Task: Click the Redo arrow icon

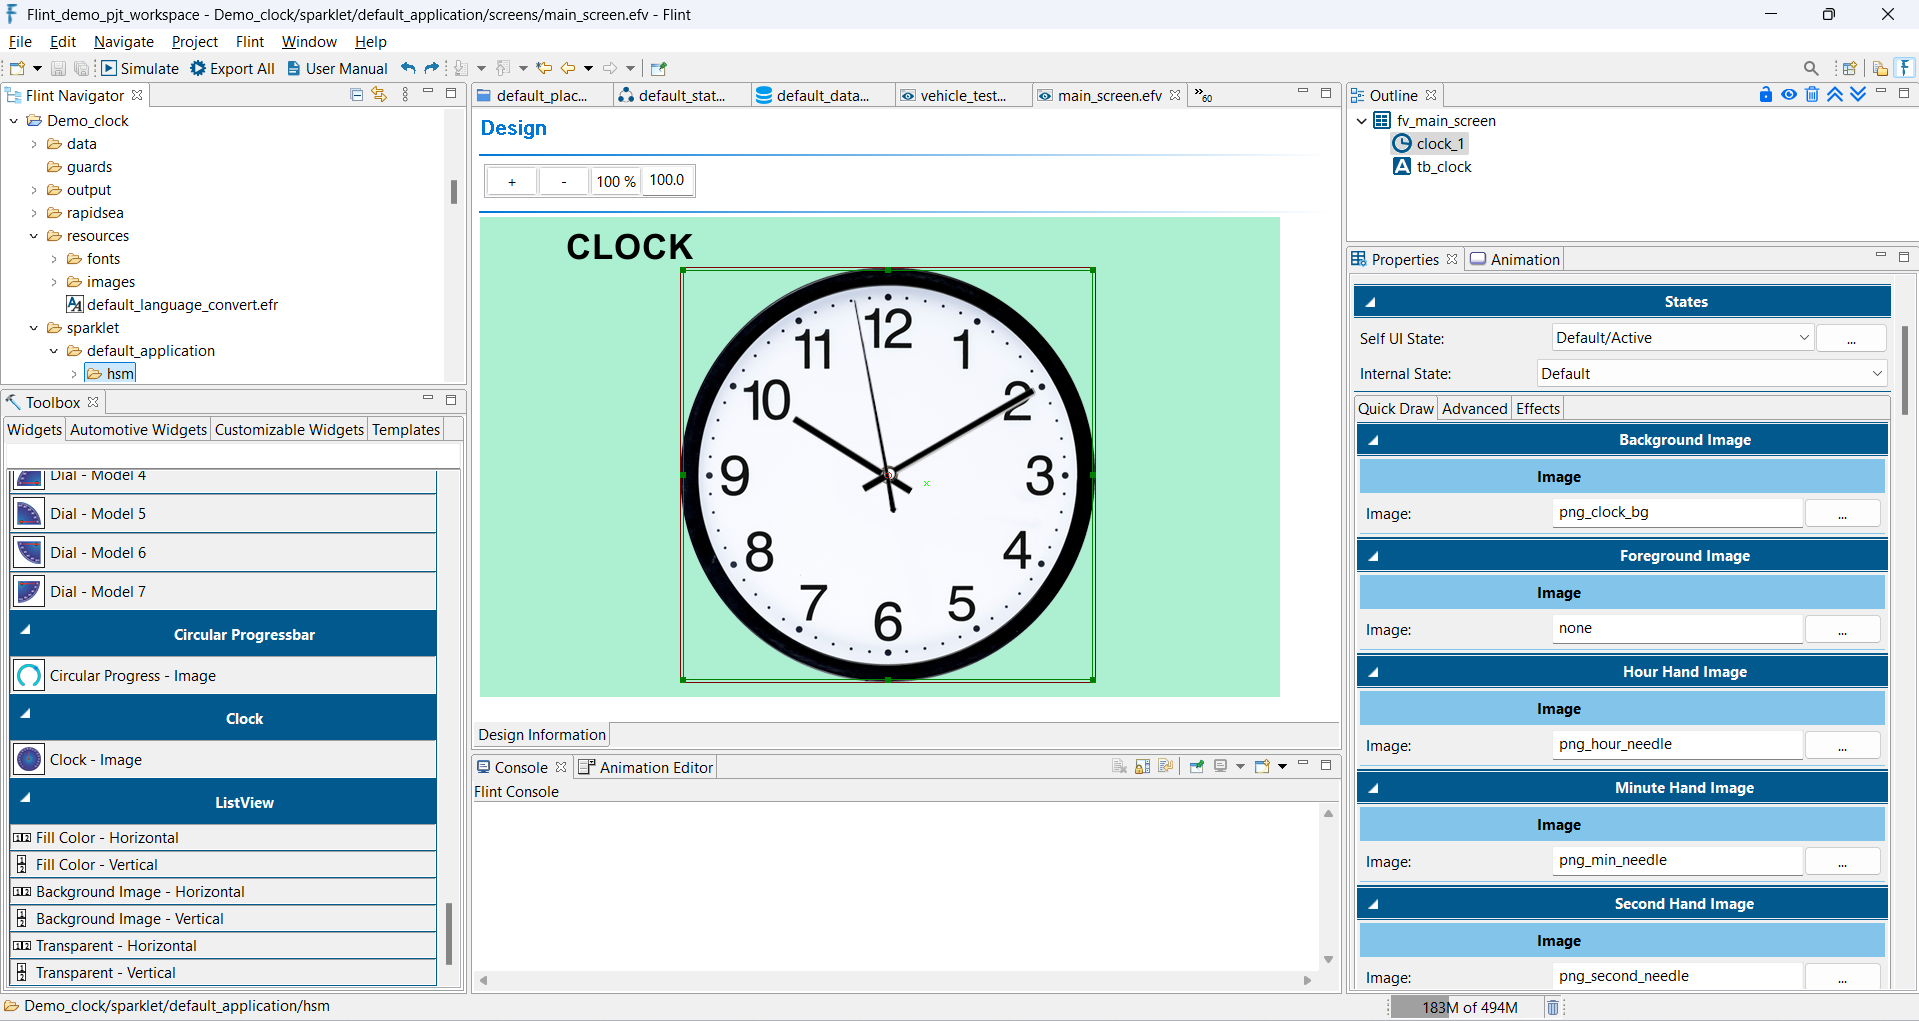Action: (x=430, y=68)
